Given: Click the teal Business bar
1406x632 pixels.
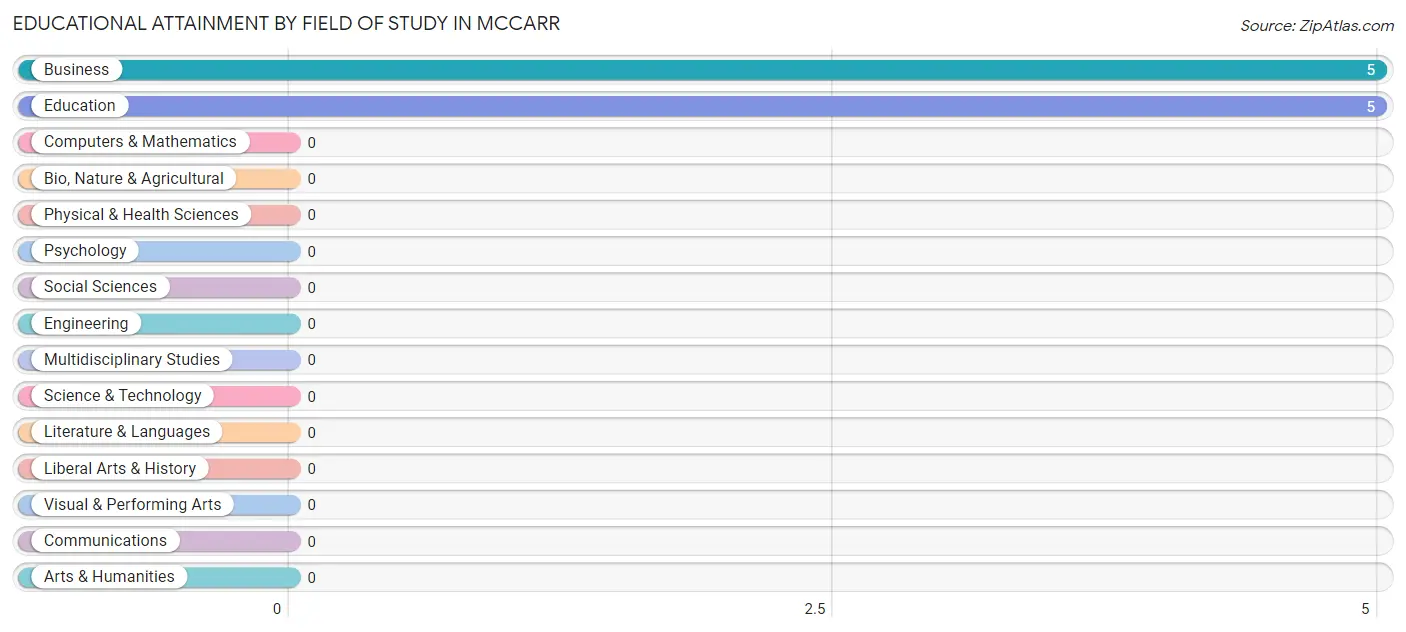Looking at the screenshot, I should (702, 70).
